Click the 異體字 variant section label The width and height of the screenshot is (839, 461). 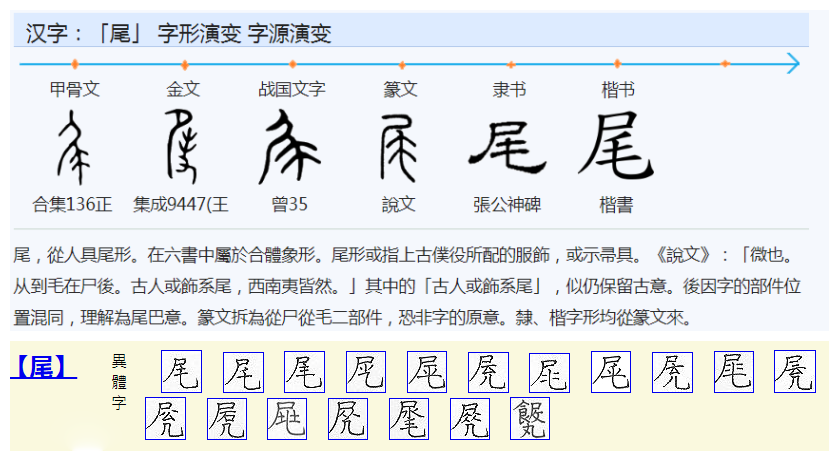click(x=119, y=382)
